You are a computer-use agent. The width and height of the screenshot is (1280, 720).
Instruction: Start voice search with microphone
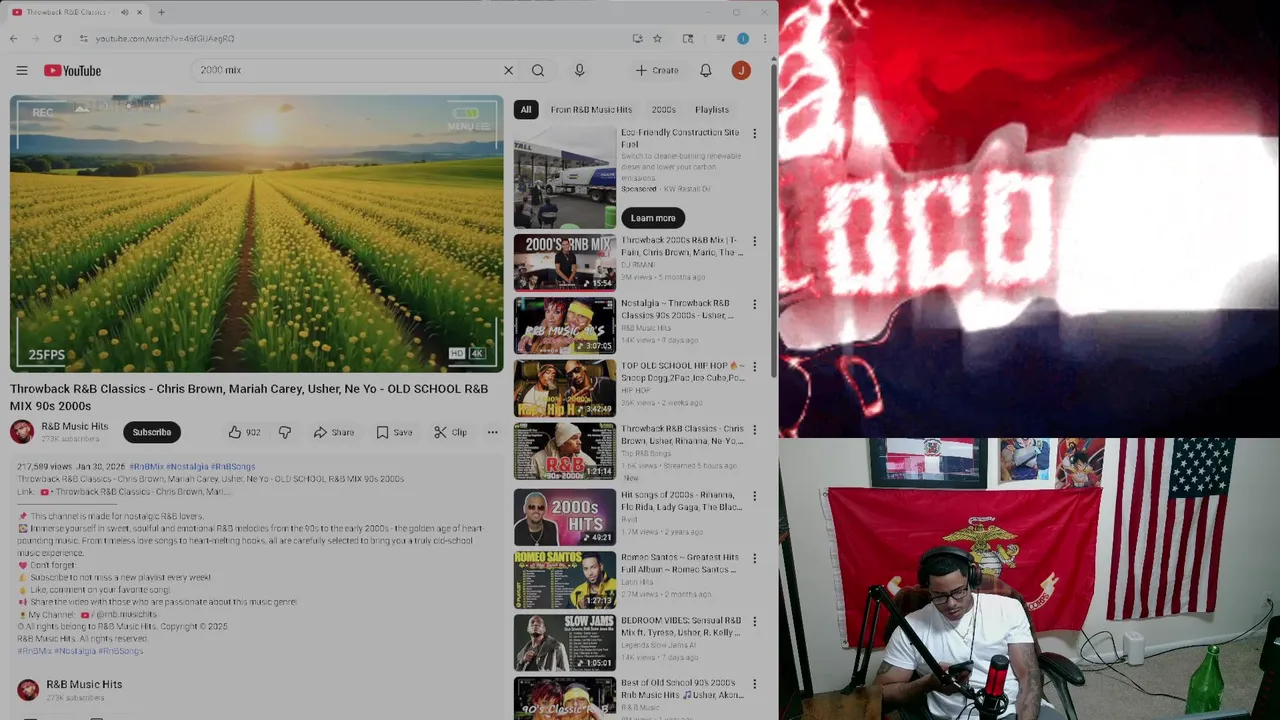point(579,70)
